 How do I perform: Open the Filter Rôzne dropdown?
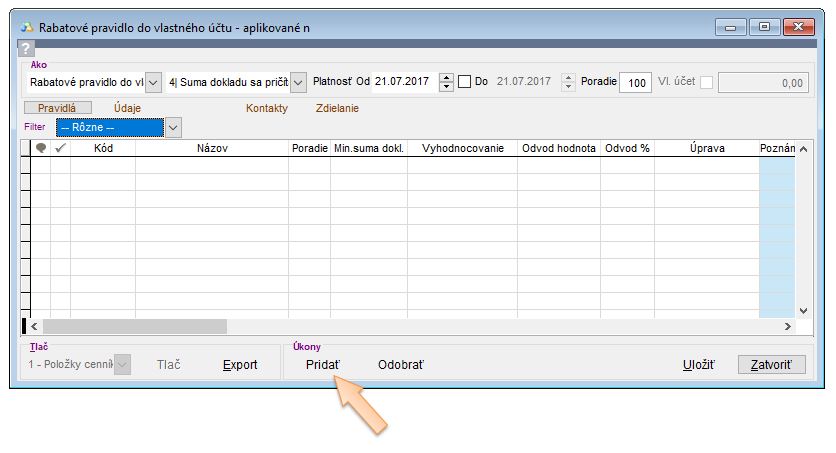(x=173, y=127)
